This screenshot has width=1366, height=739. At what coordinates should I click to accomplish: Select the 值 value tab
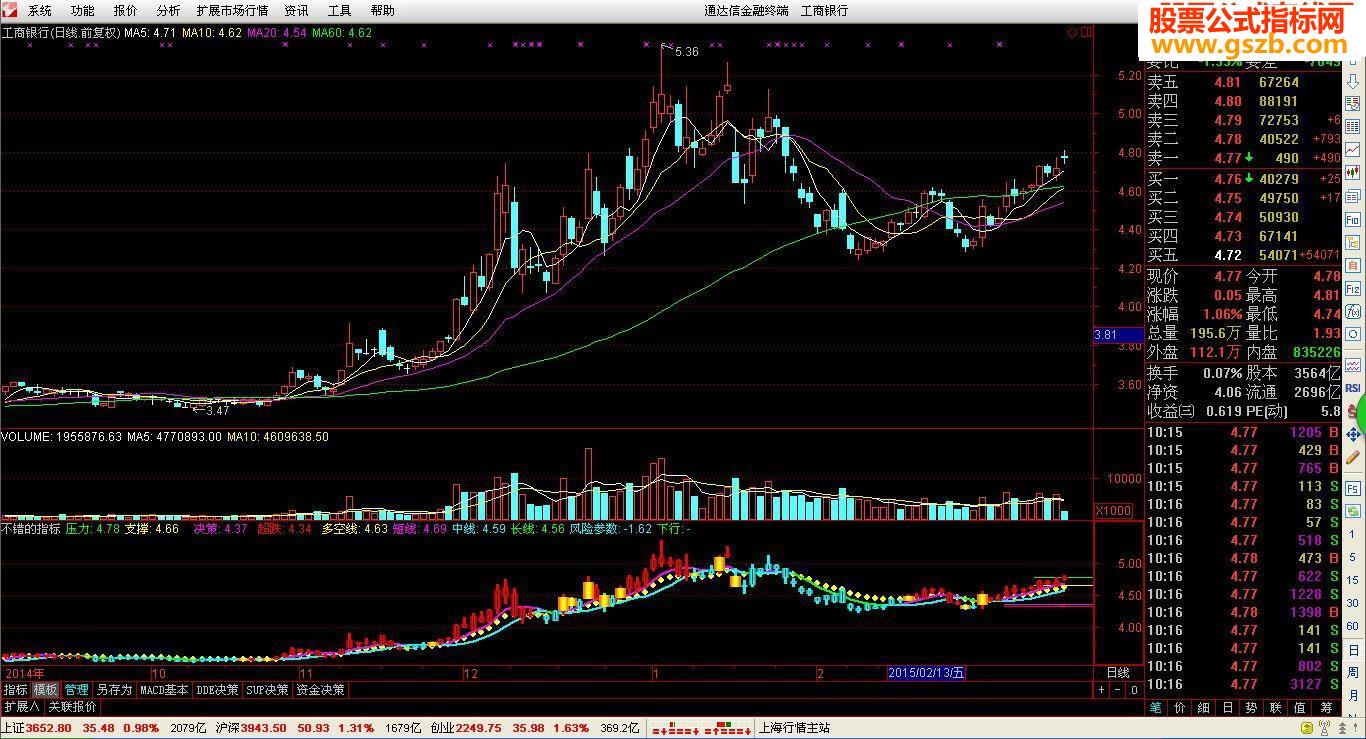point(1299,707)
